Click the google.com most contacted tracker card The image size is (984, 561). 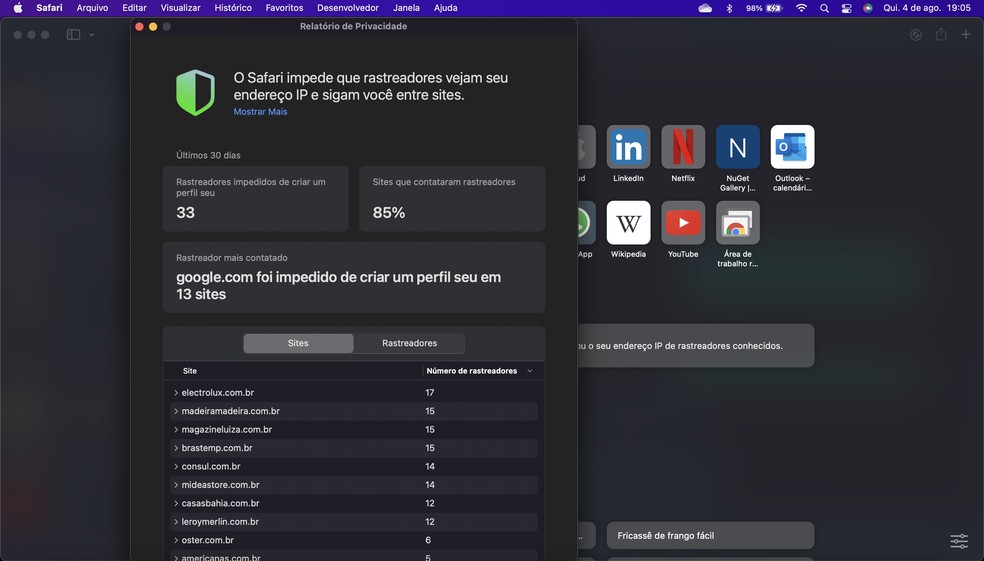pyautogui.click(x=354, y=277)
